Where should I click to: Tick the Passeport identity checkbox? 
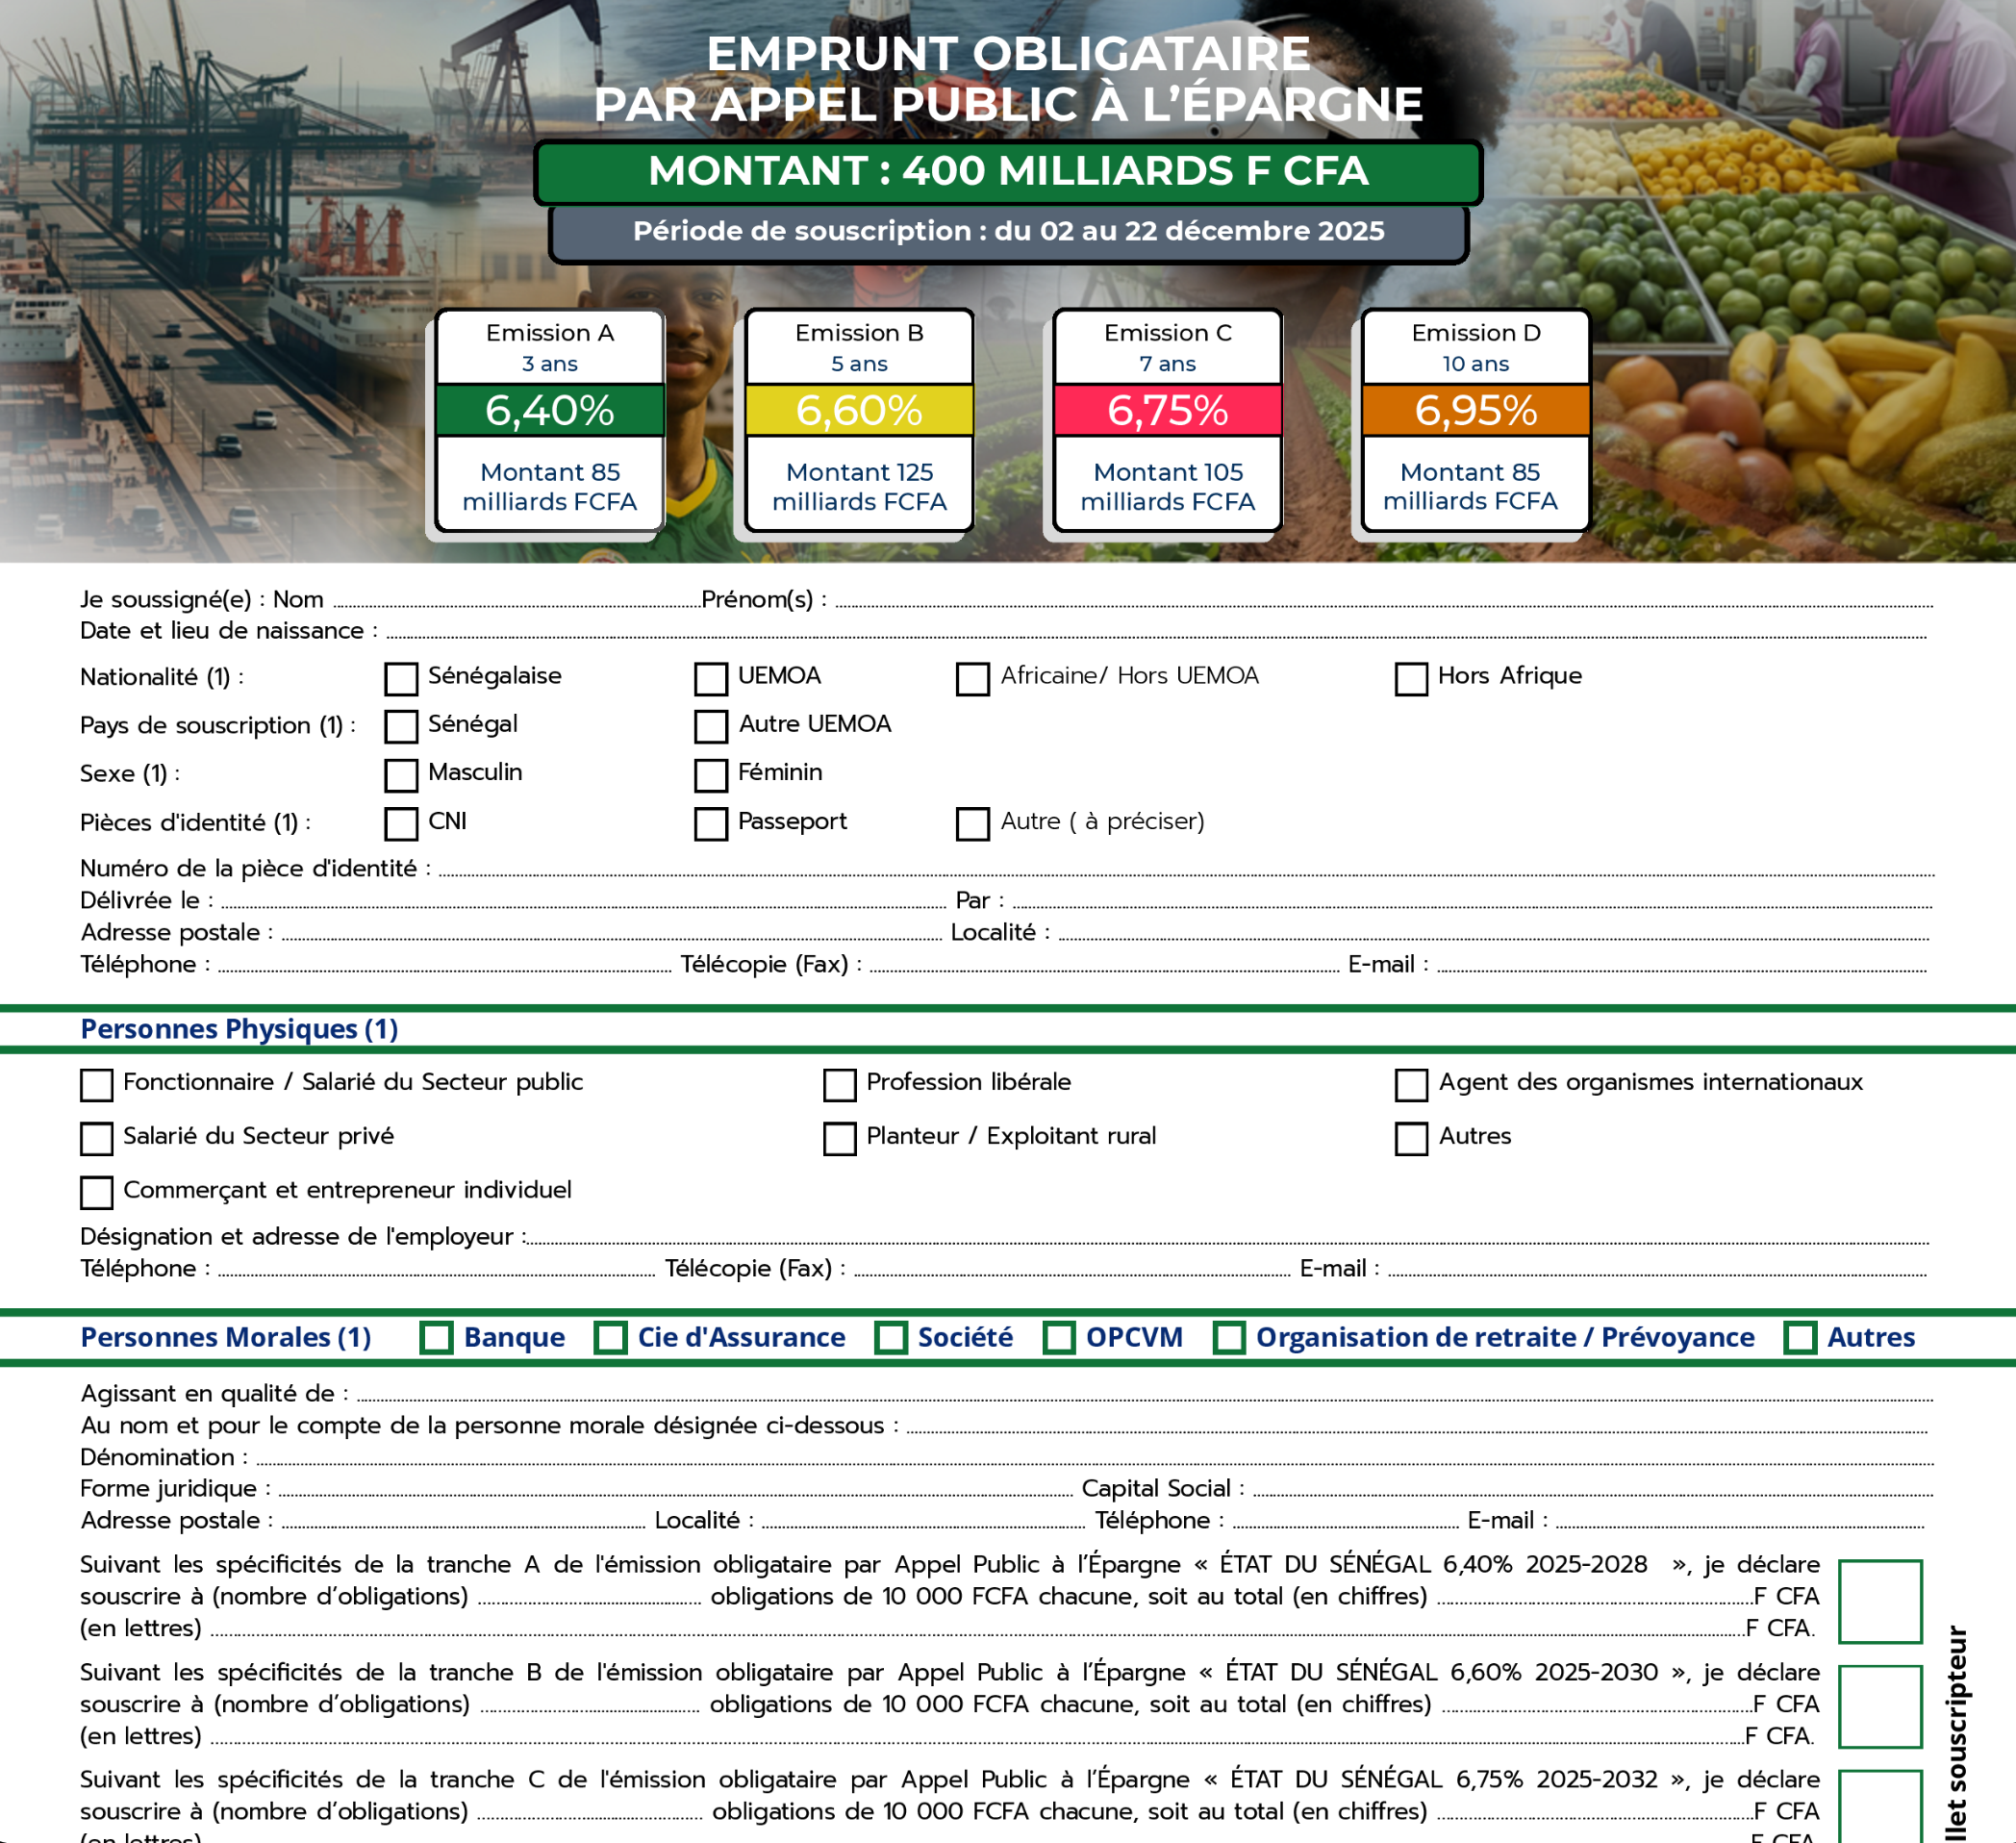pos(710,823)
